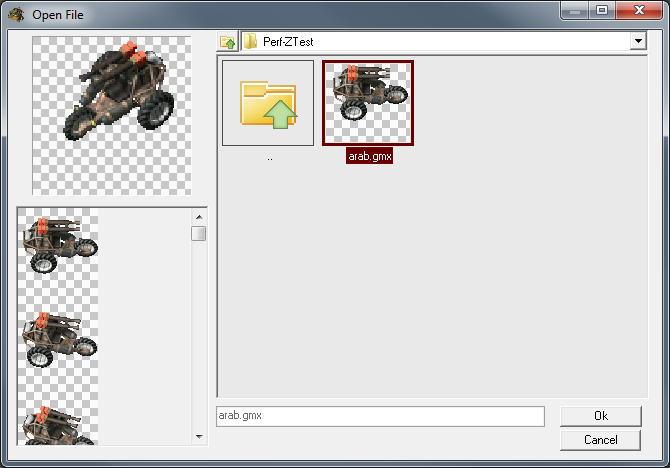Focus the file name field showing arab.gmx

click(x=380, y=416)
